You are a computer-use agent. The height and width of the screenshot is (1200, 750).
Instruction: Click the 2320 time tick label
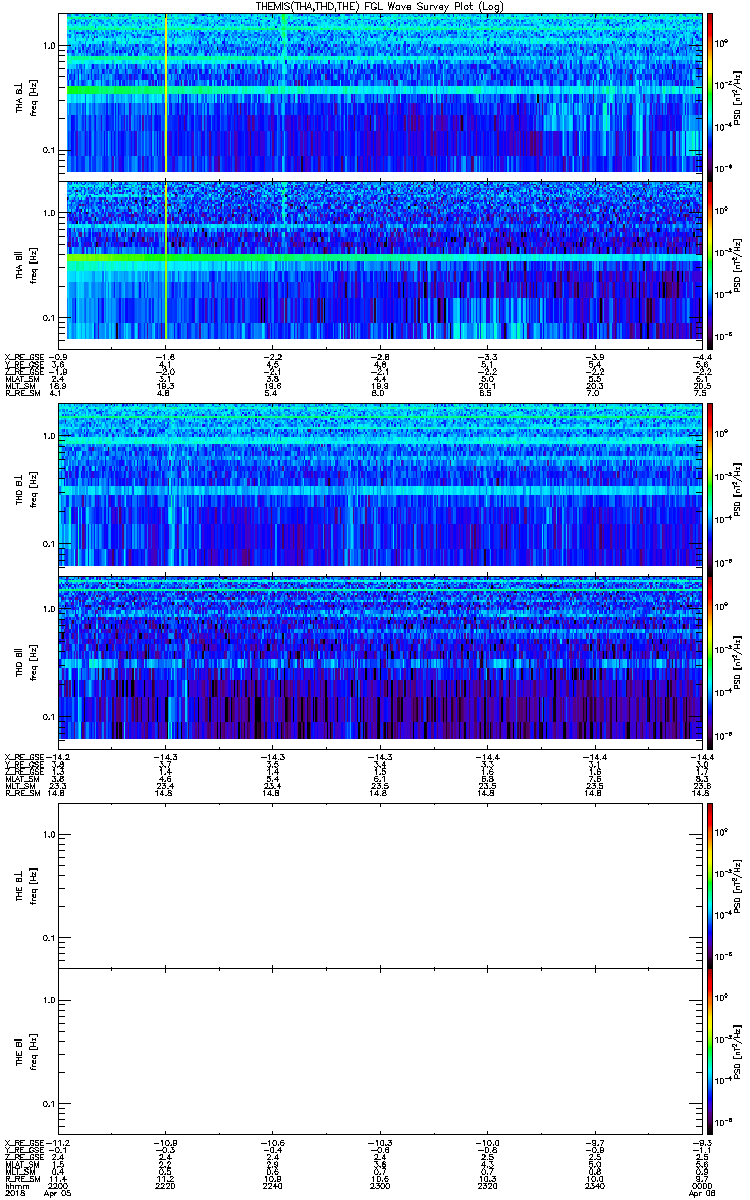click(487, 1186)
